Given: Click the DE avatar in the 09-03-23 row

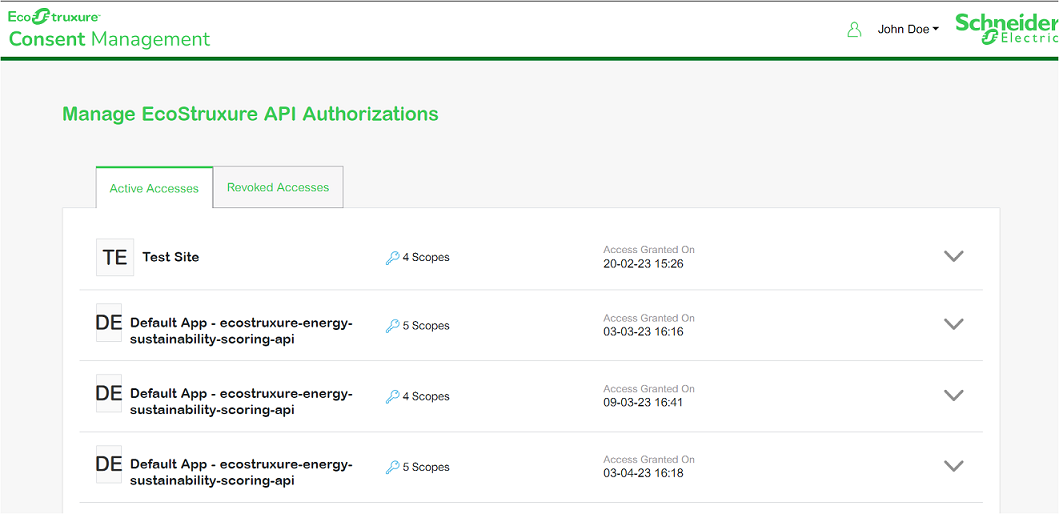Looking at the screenshot, I should coord(109,393).
